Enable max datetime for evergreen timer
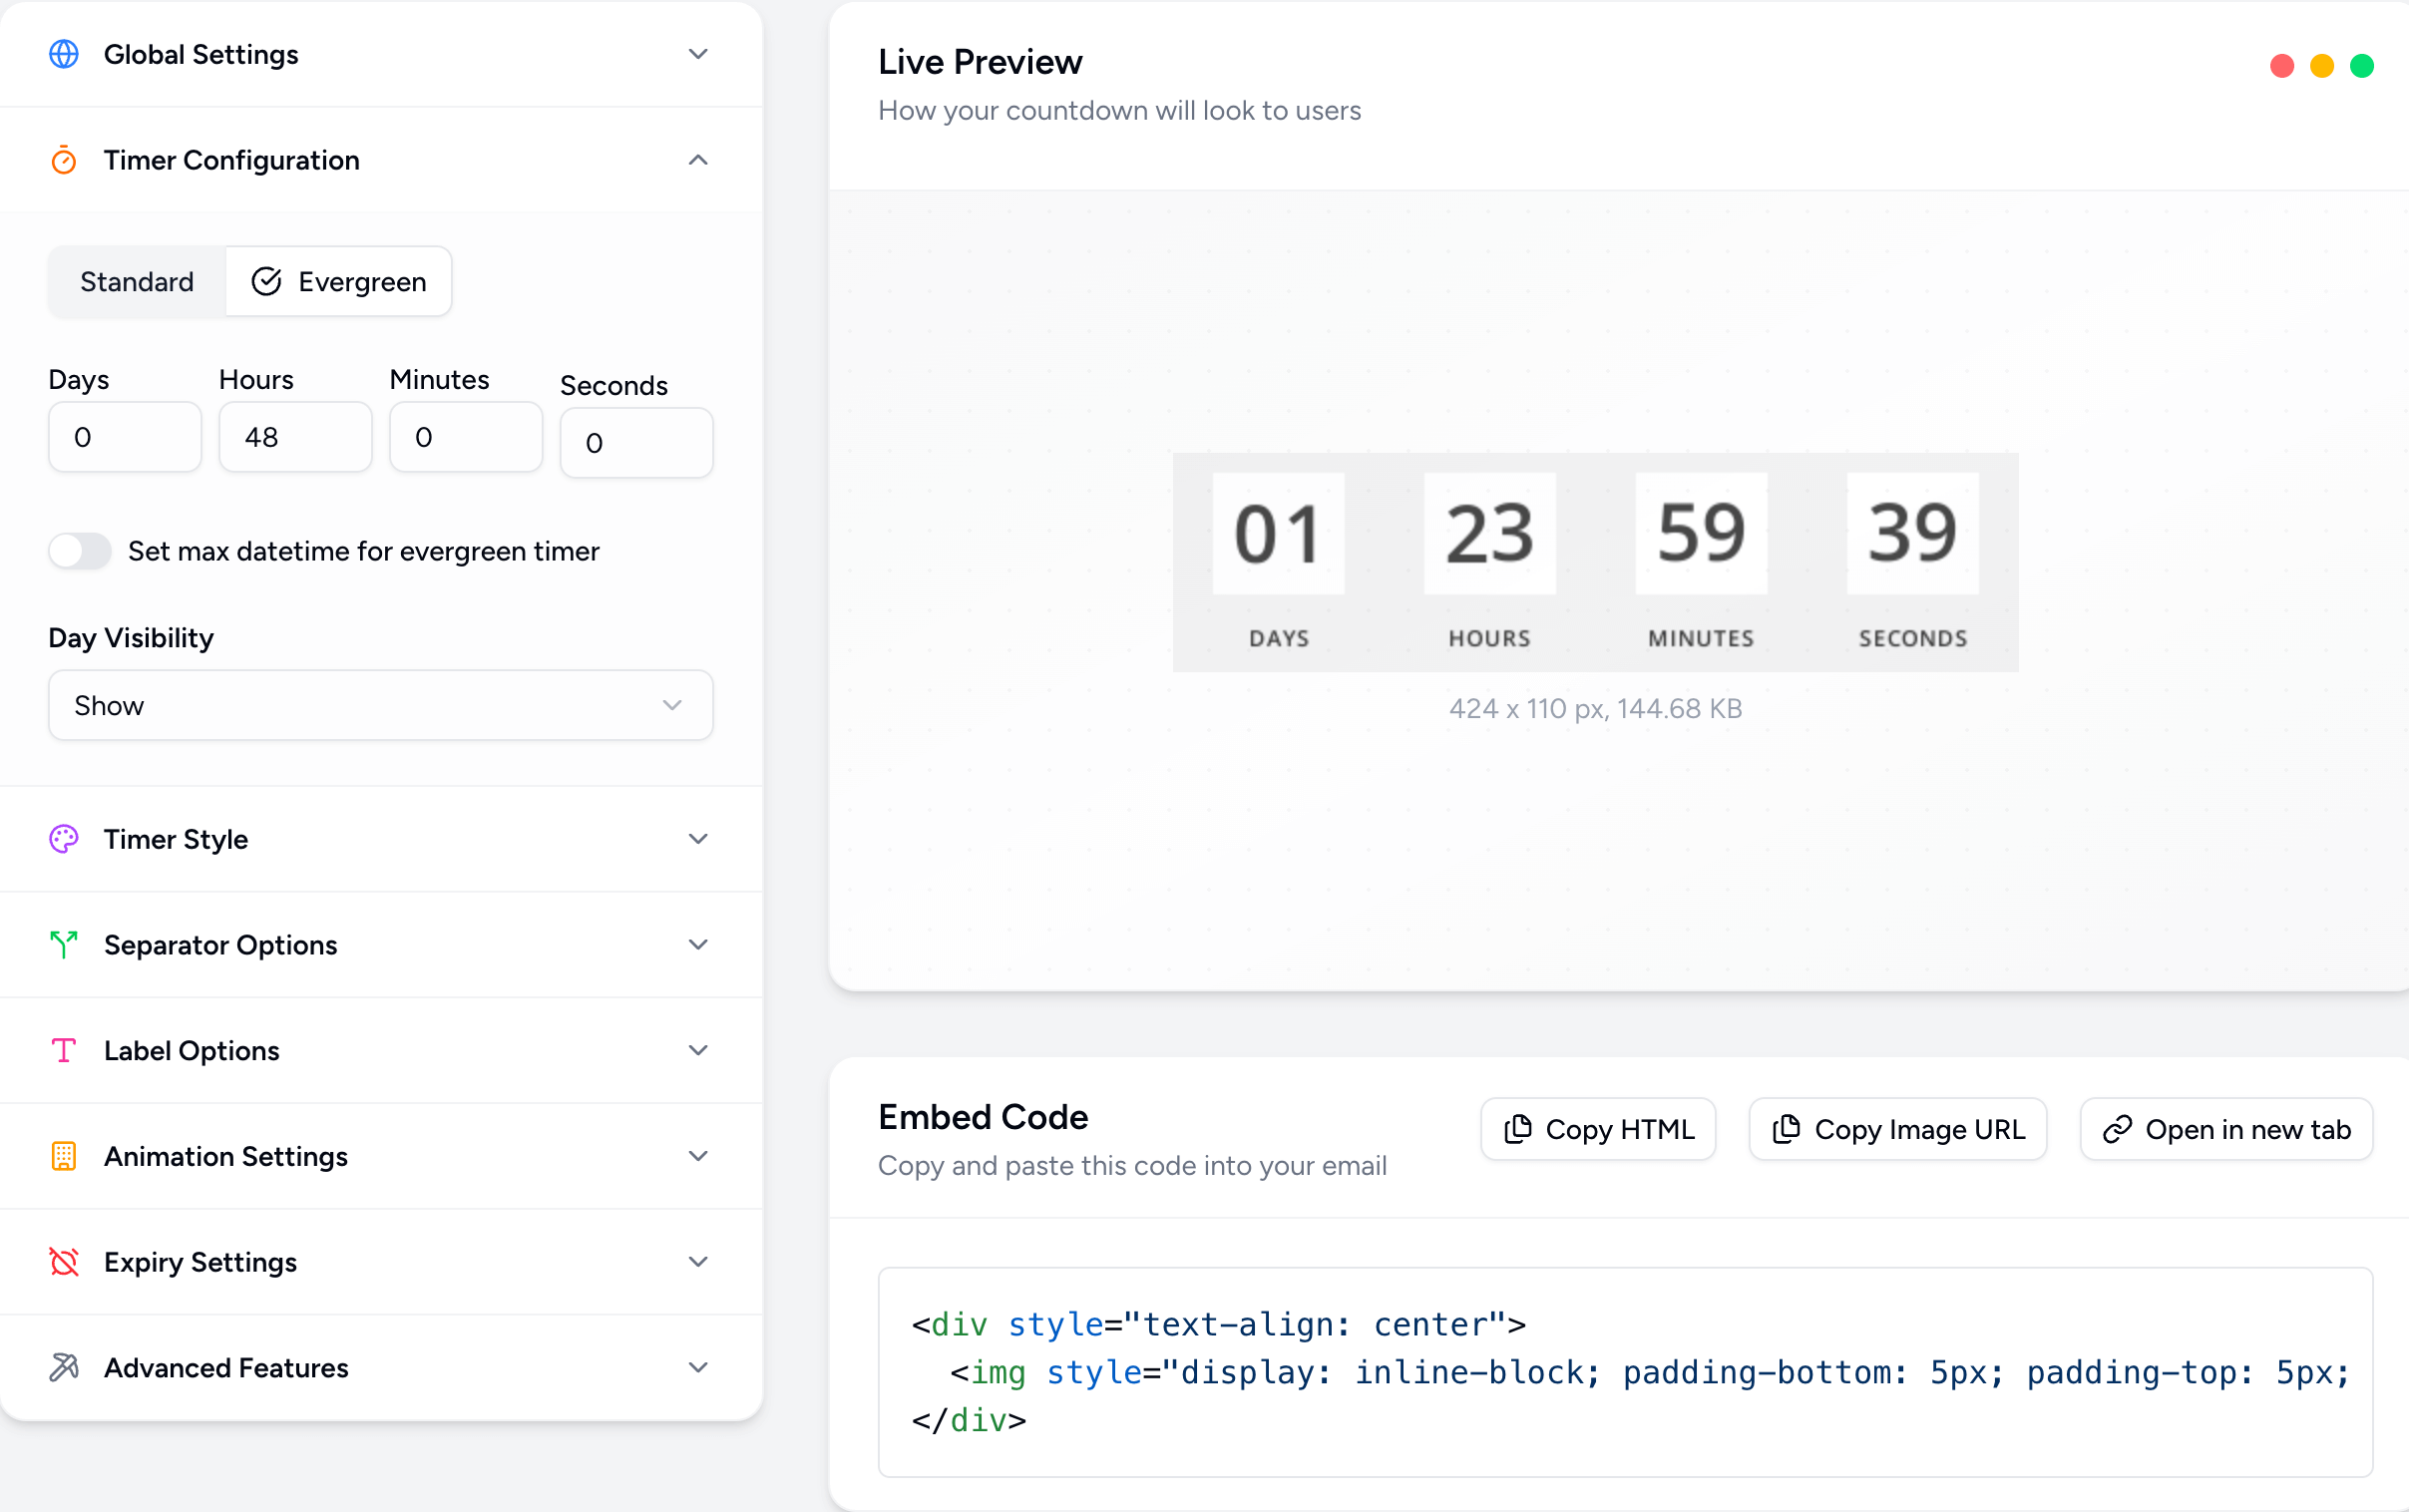Screen dimensions: 2409x1512 (81, 551)
